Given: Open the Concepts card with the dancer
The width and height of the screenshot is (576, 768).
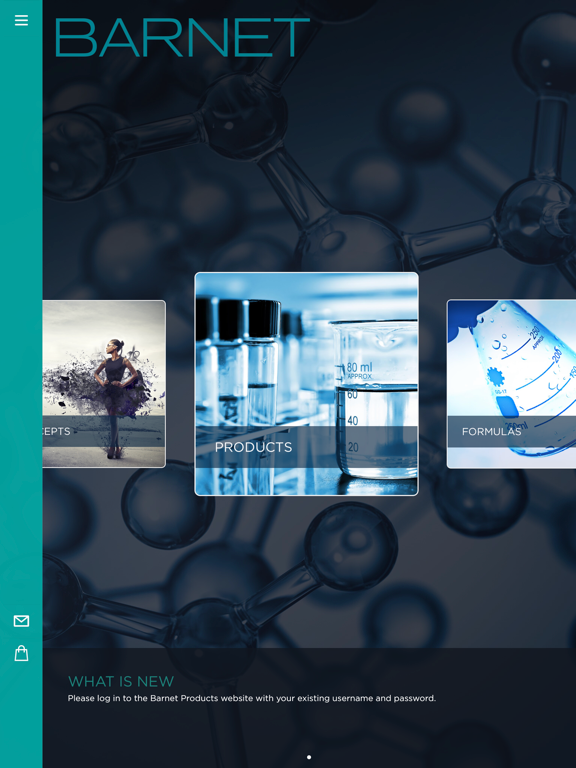Looking at the screenshot, I should pyautogui.click(x=104, y=384).
